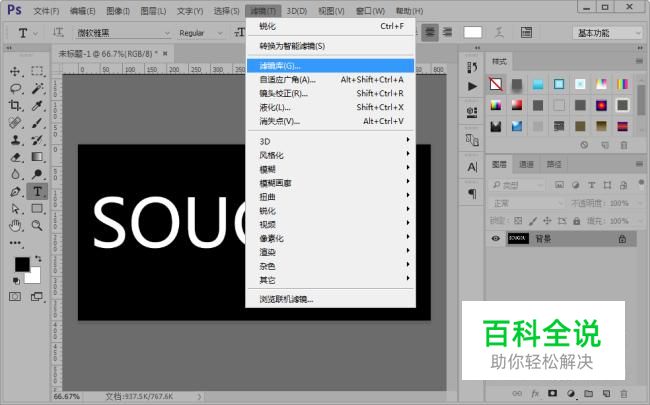Open the Regular font style dropdown
Image resolution: width=650 pixels, height=405 pixels.
(x=201, y=33)
